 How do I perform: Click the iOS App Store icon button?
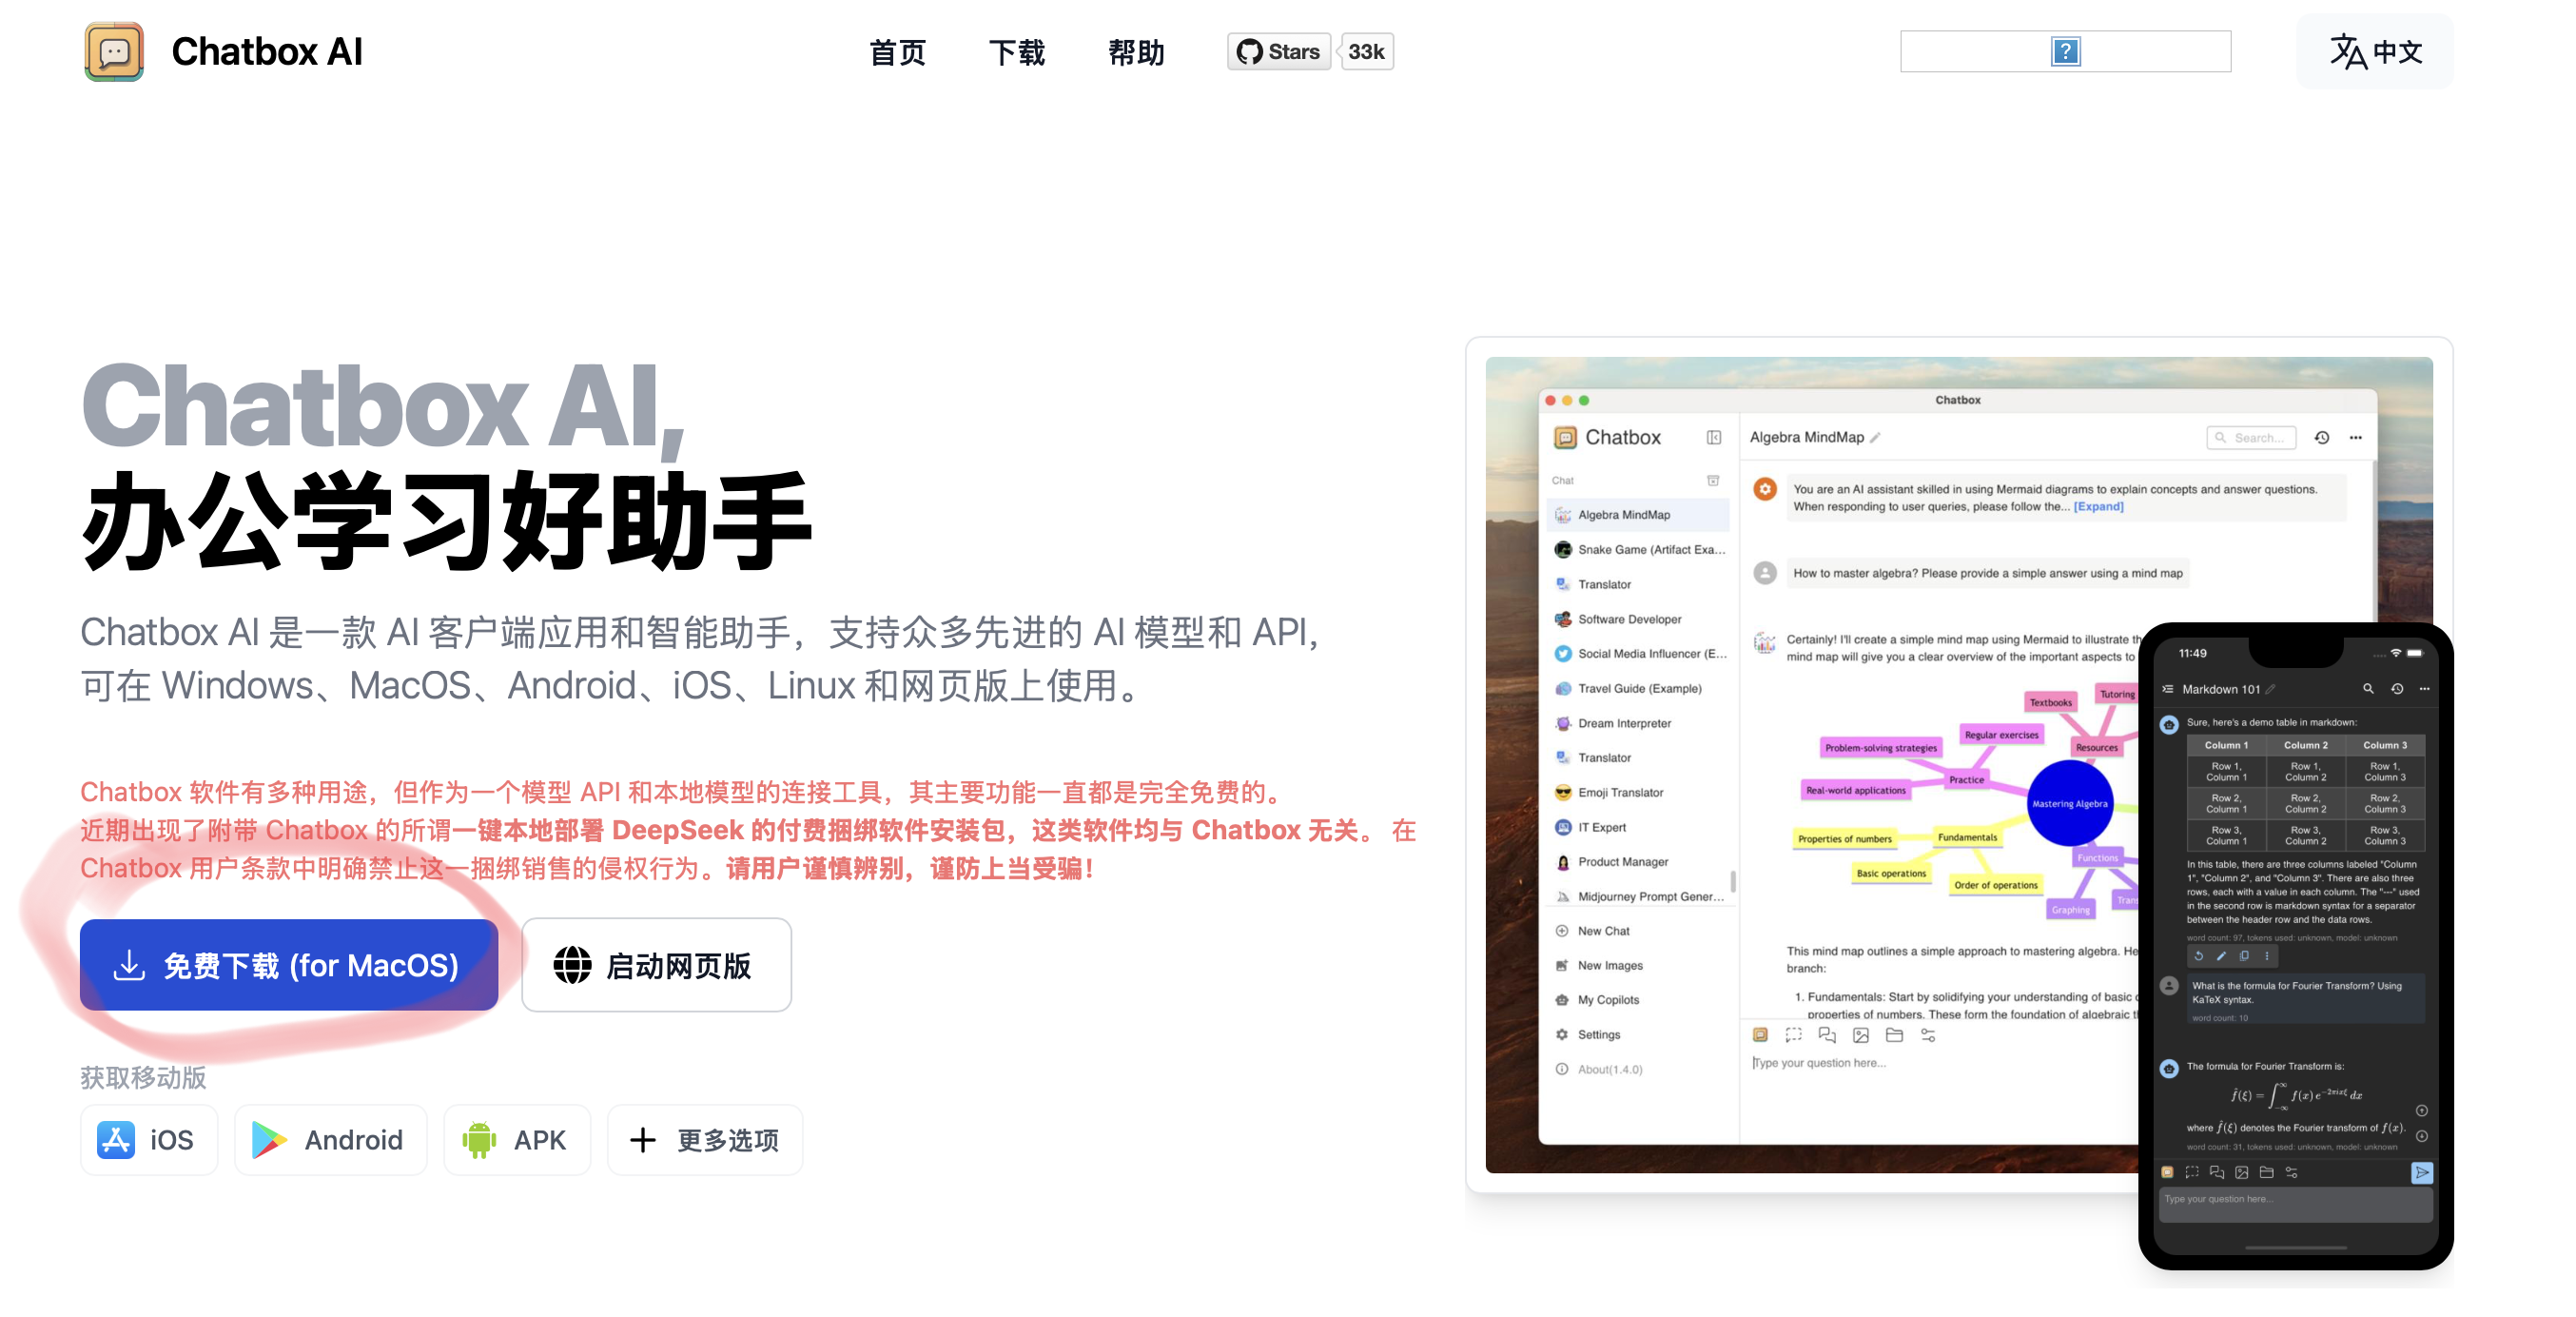(149, 1139)
